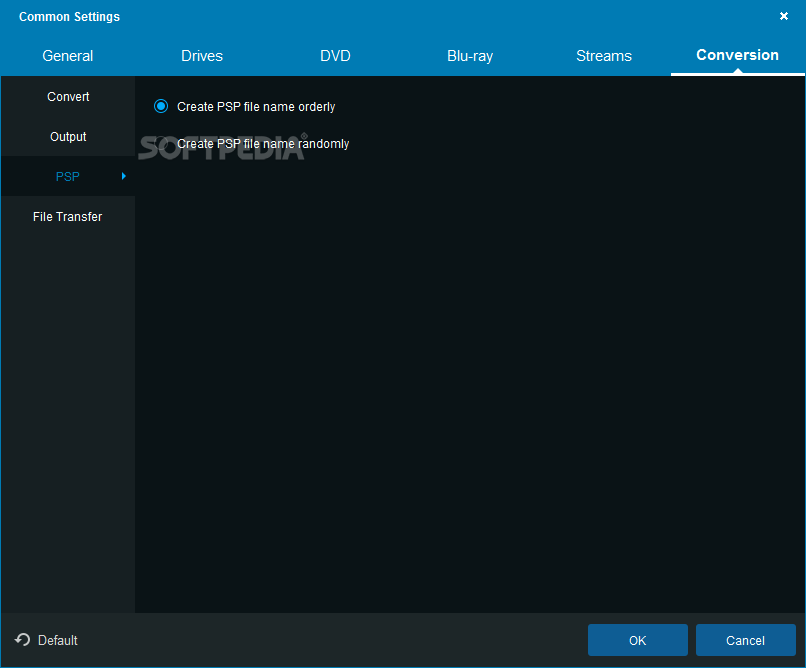This screenshot has width=806, height=668.
Task: Confirm settings with the OK button
Action: click(637, 640)
